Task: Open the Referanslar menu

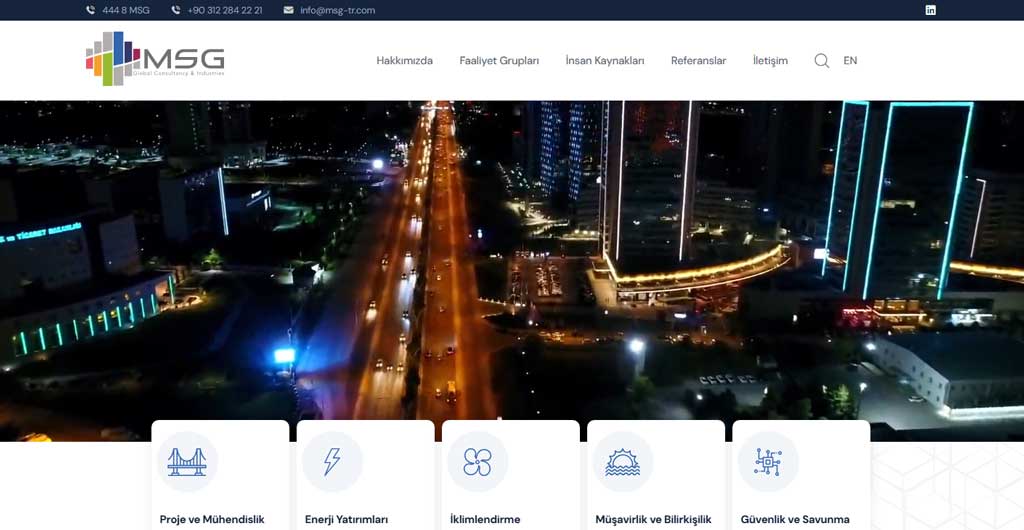Action: click(x=699, y=61)
